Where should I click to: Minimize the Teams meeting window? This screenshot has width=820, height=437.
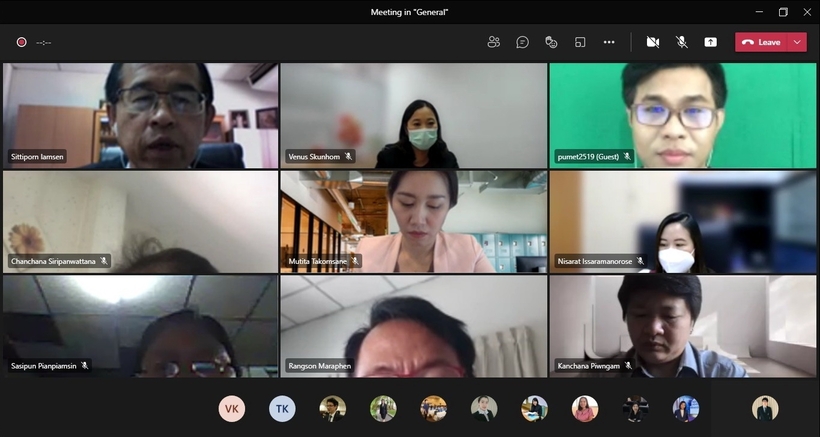tap(759, 12)
